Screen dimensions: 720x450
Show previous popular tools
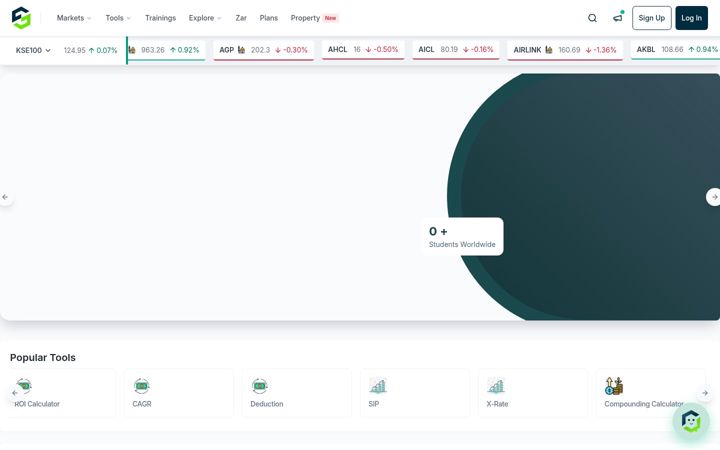click(x=15, y=393)
